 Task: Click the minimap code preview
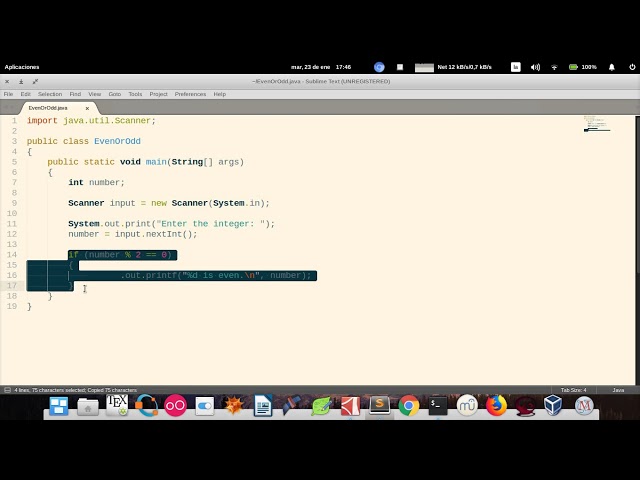tap(596, 124)
